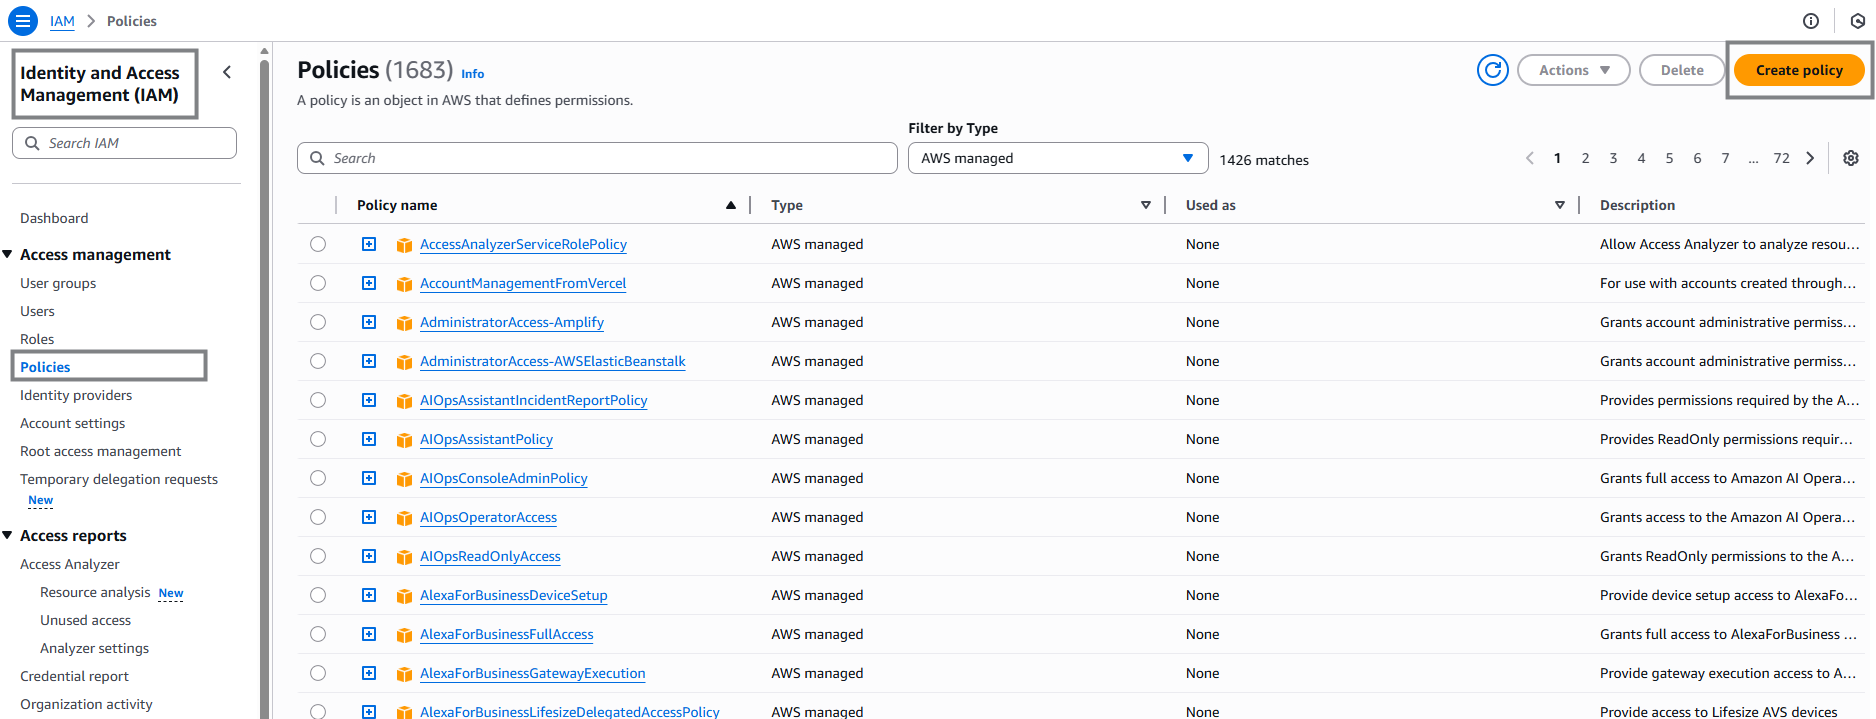Open Identity providers in the sidebar
This screenshot has width=1876, height=719.
(76, 395)
